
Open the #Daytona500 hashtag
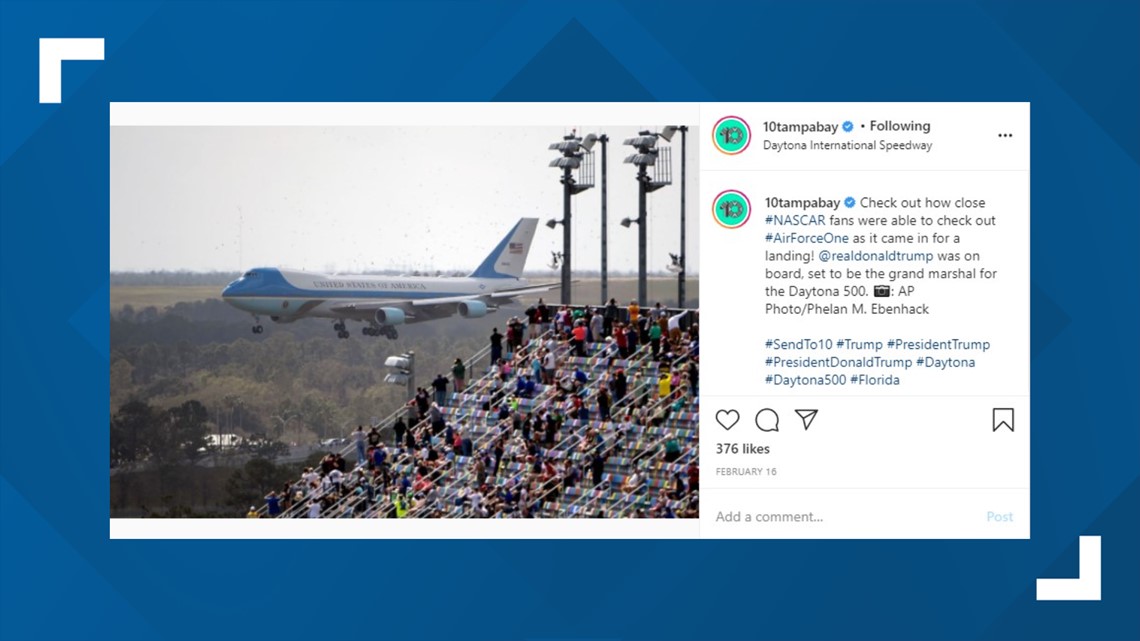(x=806, y=380)
